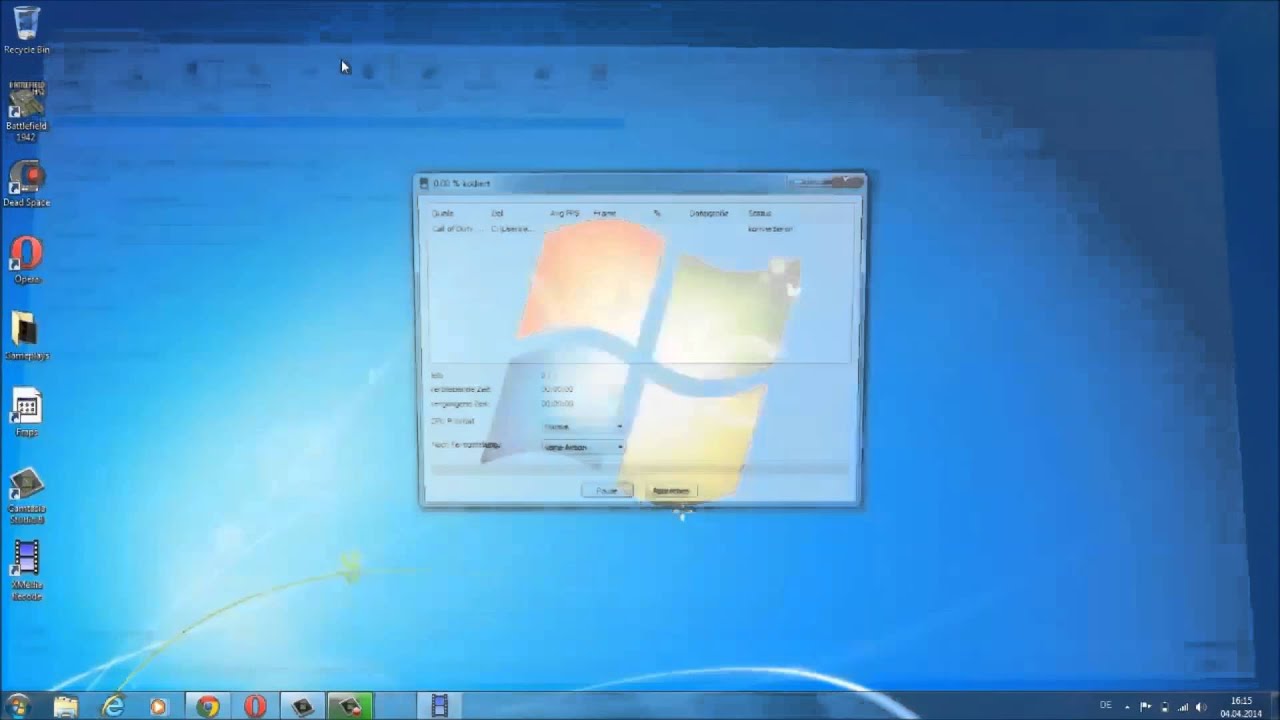This screenshot has height=720, width=1280.
Task: Click the encoding progress bar
Action: 639,469
